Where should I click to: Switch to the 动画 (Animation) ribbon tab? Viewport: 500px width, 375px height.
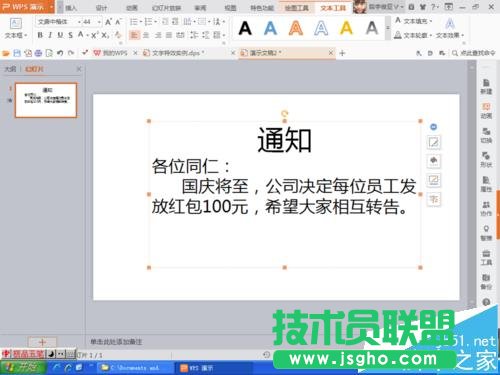[x=132, y=8]
